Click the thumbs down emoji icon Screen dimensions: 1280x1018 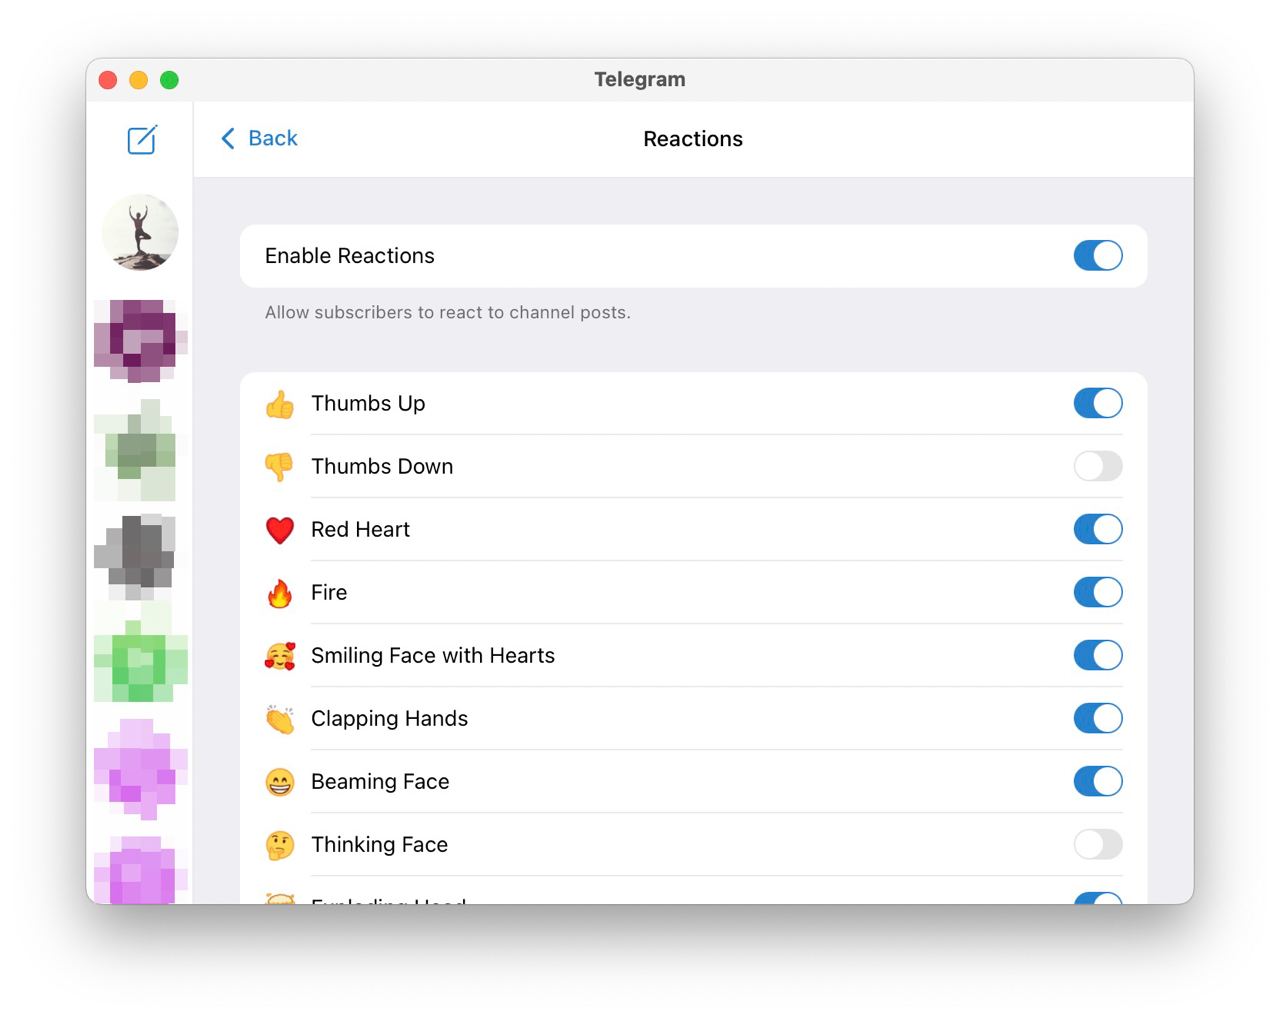280,467
